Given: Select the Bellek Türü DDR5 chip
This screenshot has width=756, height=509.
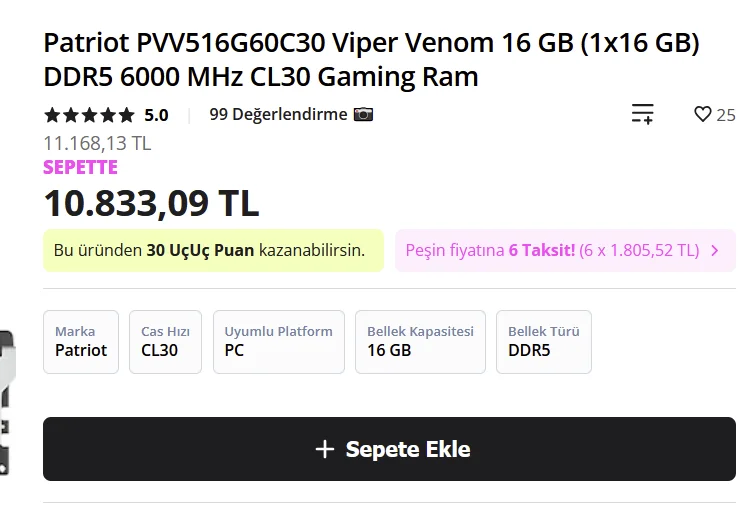Looking at the screenshot, I should 543,342.
